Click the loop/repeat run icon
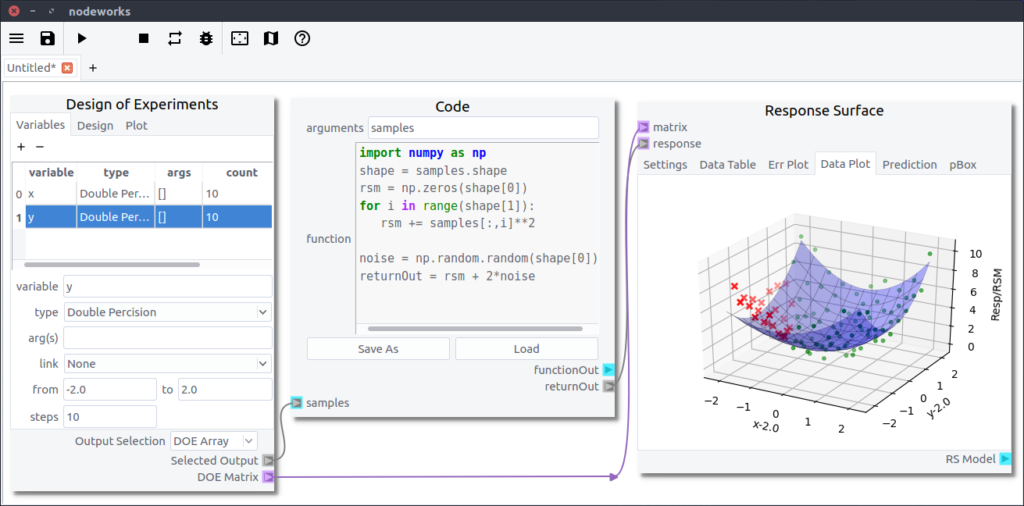 tap(175, 38)
